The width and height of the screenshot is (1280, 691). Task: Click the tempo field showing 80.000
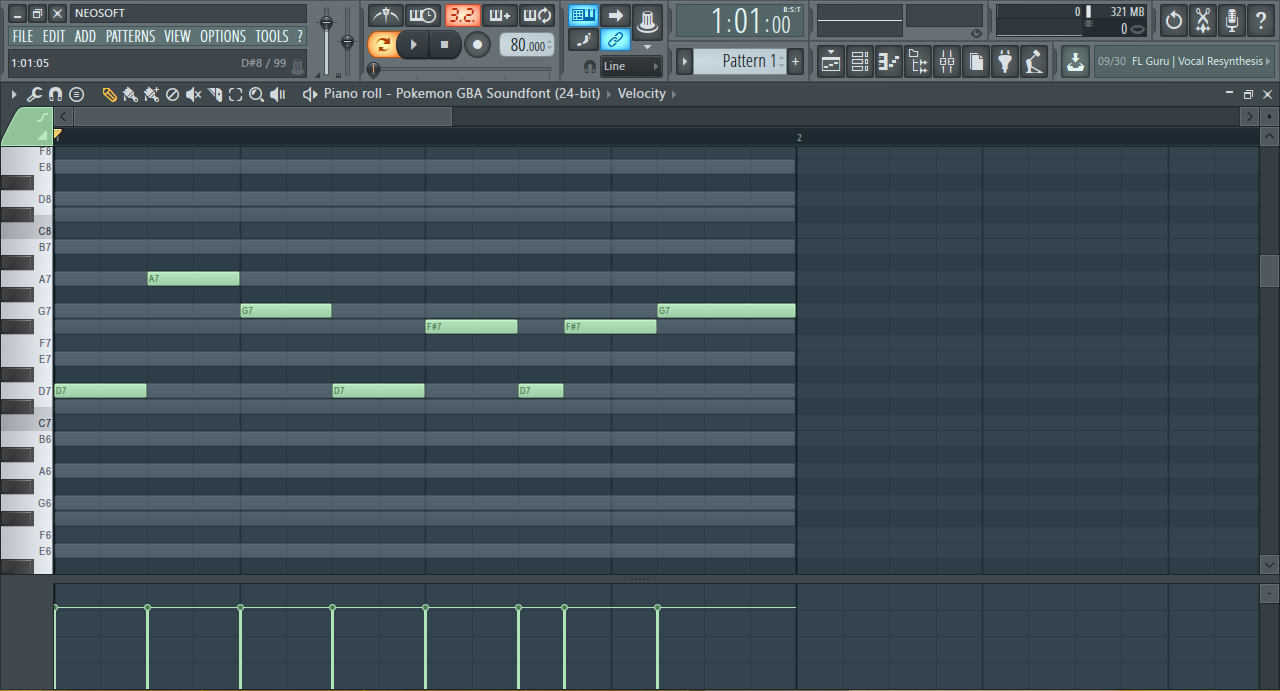click(x=527, y=45)
